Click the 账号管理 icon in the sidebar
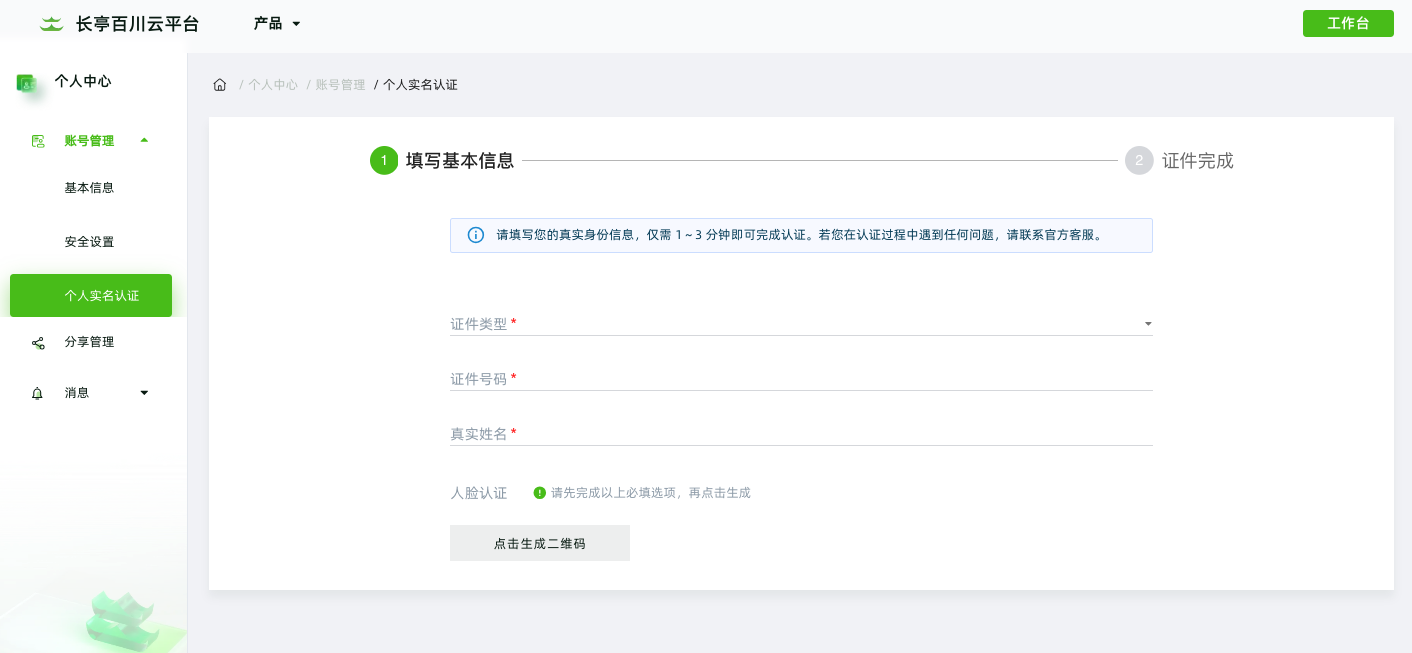 (x=38, y=141)
